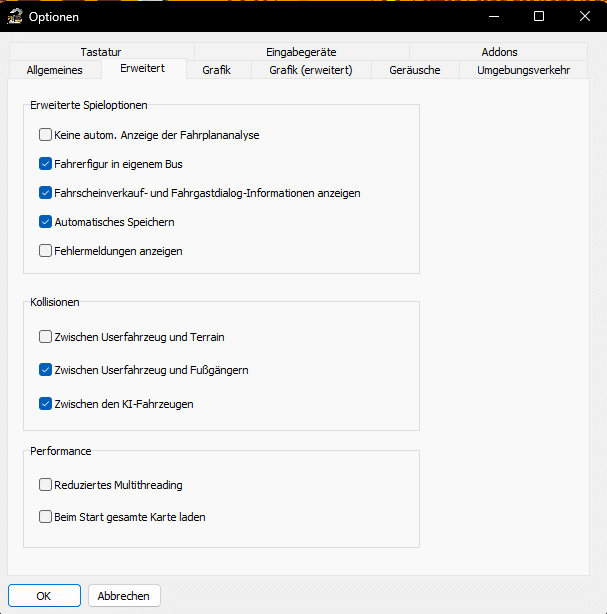This screenshot has height=614, width=607.
Task: Enable 'Keine autom. Anzeige der Fahrplananalyse'
Action: tap(45, 134)
